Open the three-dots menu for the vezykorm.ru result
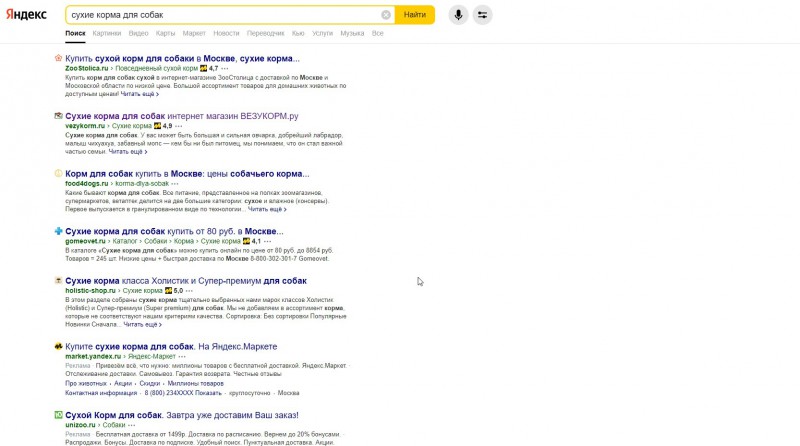The height and width of the screenshot is (446, 800). pyautogui.click(x=179, y=126)
